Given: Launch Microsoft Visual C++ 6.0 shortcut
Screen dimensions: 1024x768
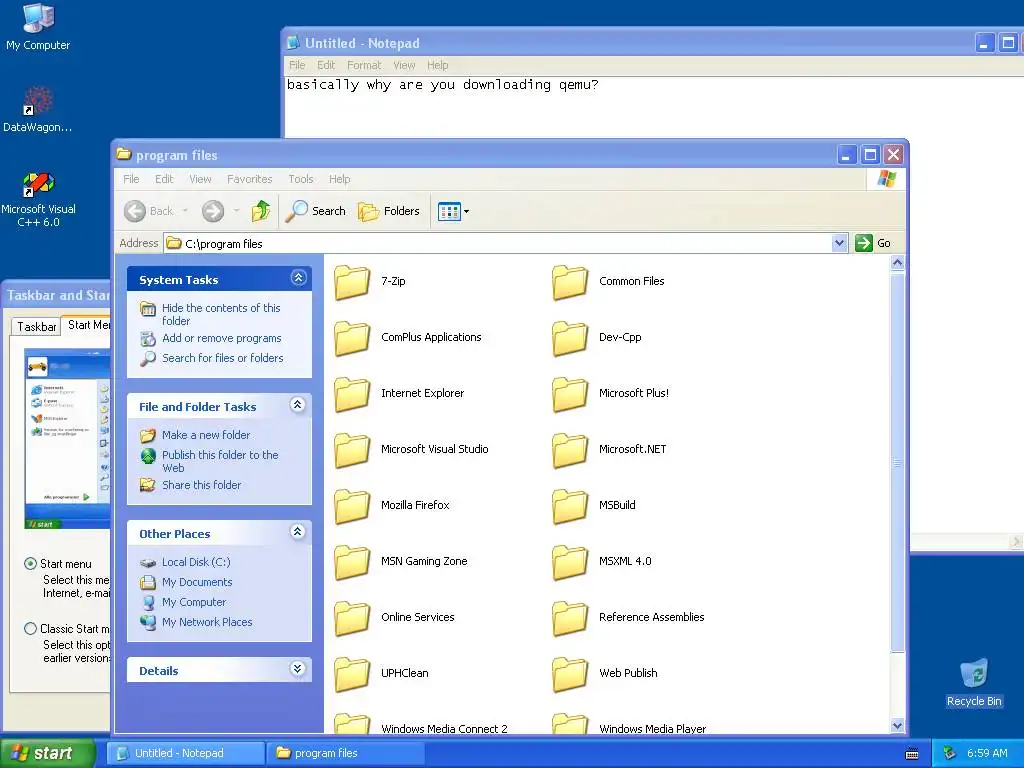Looking at the screenshot, I should point(38,199).
